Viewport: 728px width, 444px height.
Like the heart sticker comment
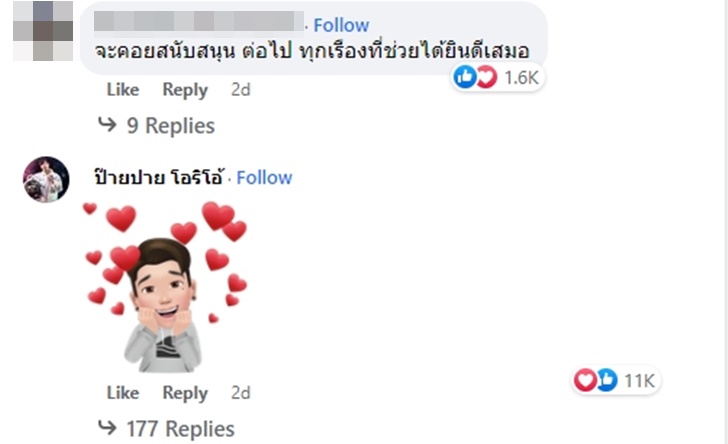[x=122, y=393]
